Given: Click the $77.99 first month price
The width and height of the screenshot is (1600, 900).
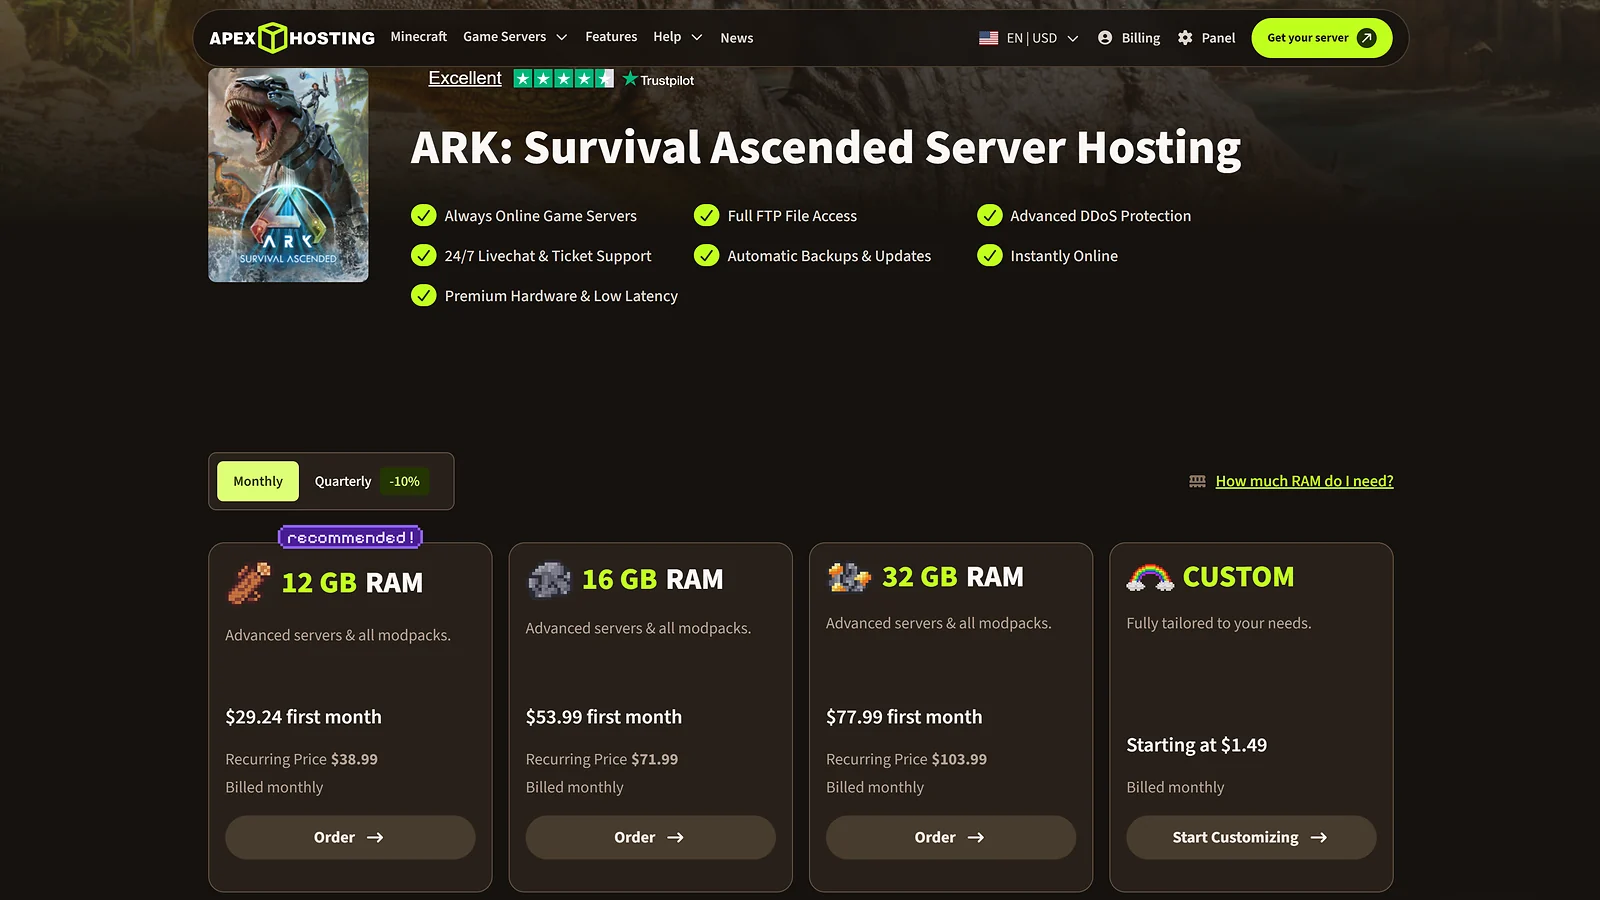Looking at the screenshot, I should click(x=904, y=717).
